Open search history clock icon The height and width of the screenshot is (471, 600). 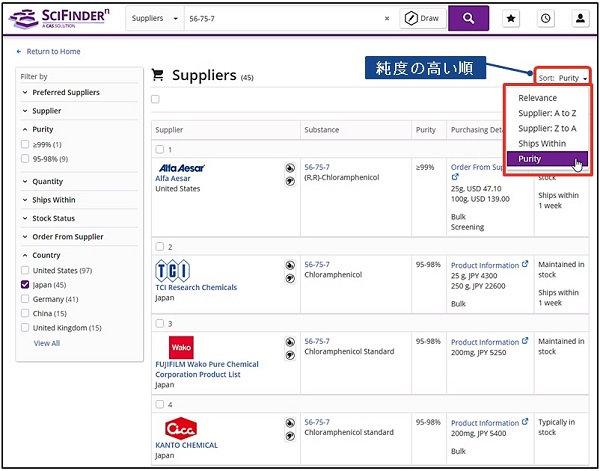click(x=546, y=18)
